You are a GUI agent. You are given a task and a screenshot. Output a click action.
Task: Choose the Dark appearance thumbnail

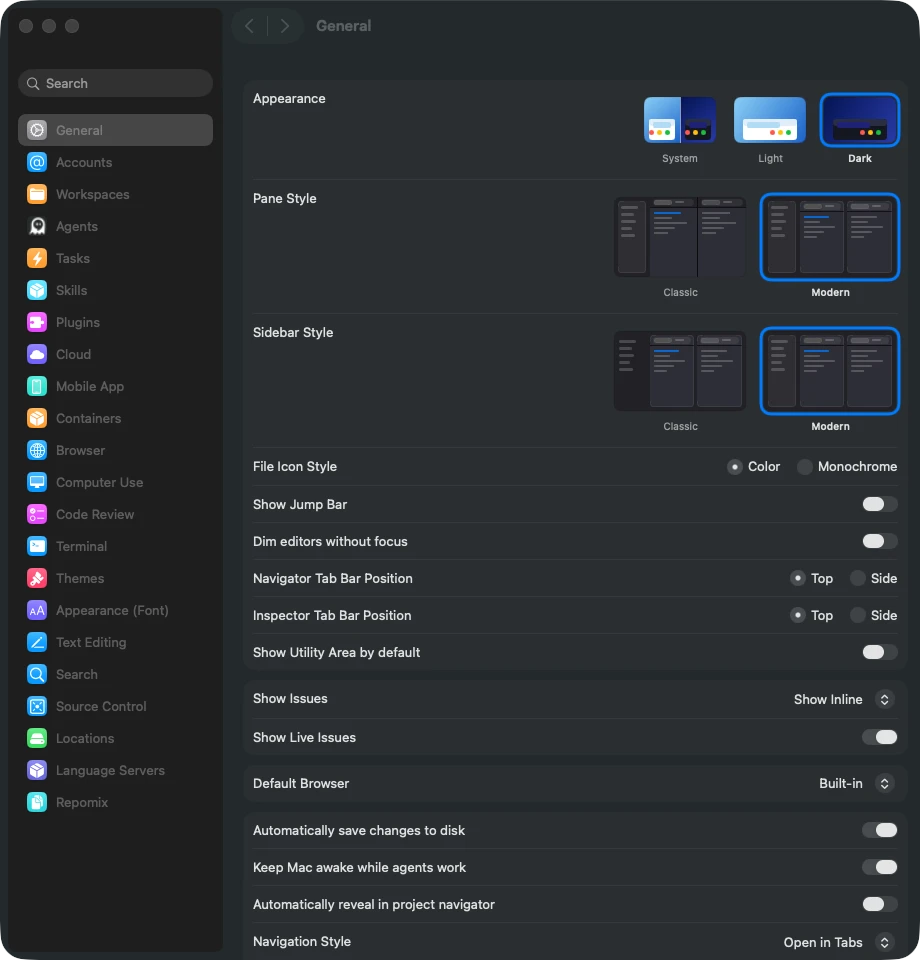coord(859,120)
